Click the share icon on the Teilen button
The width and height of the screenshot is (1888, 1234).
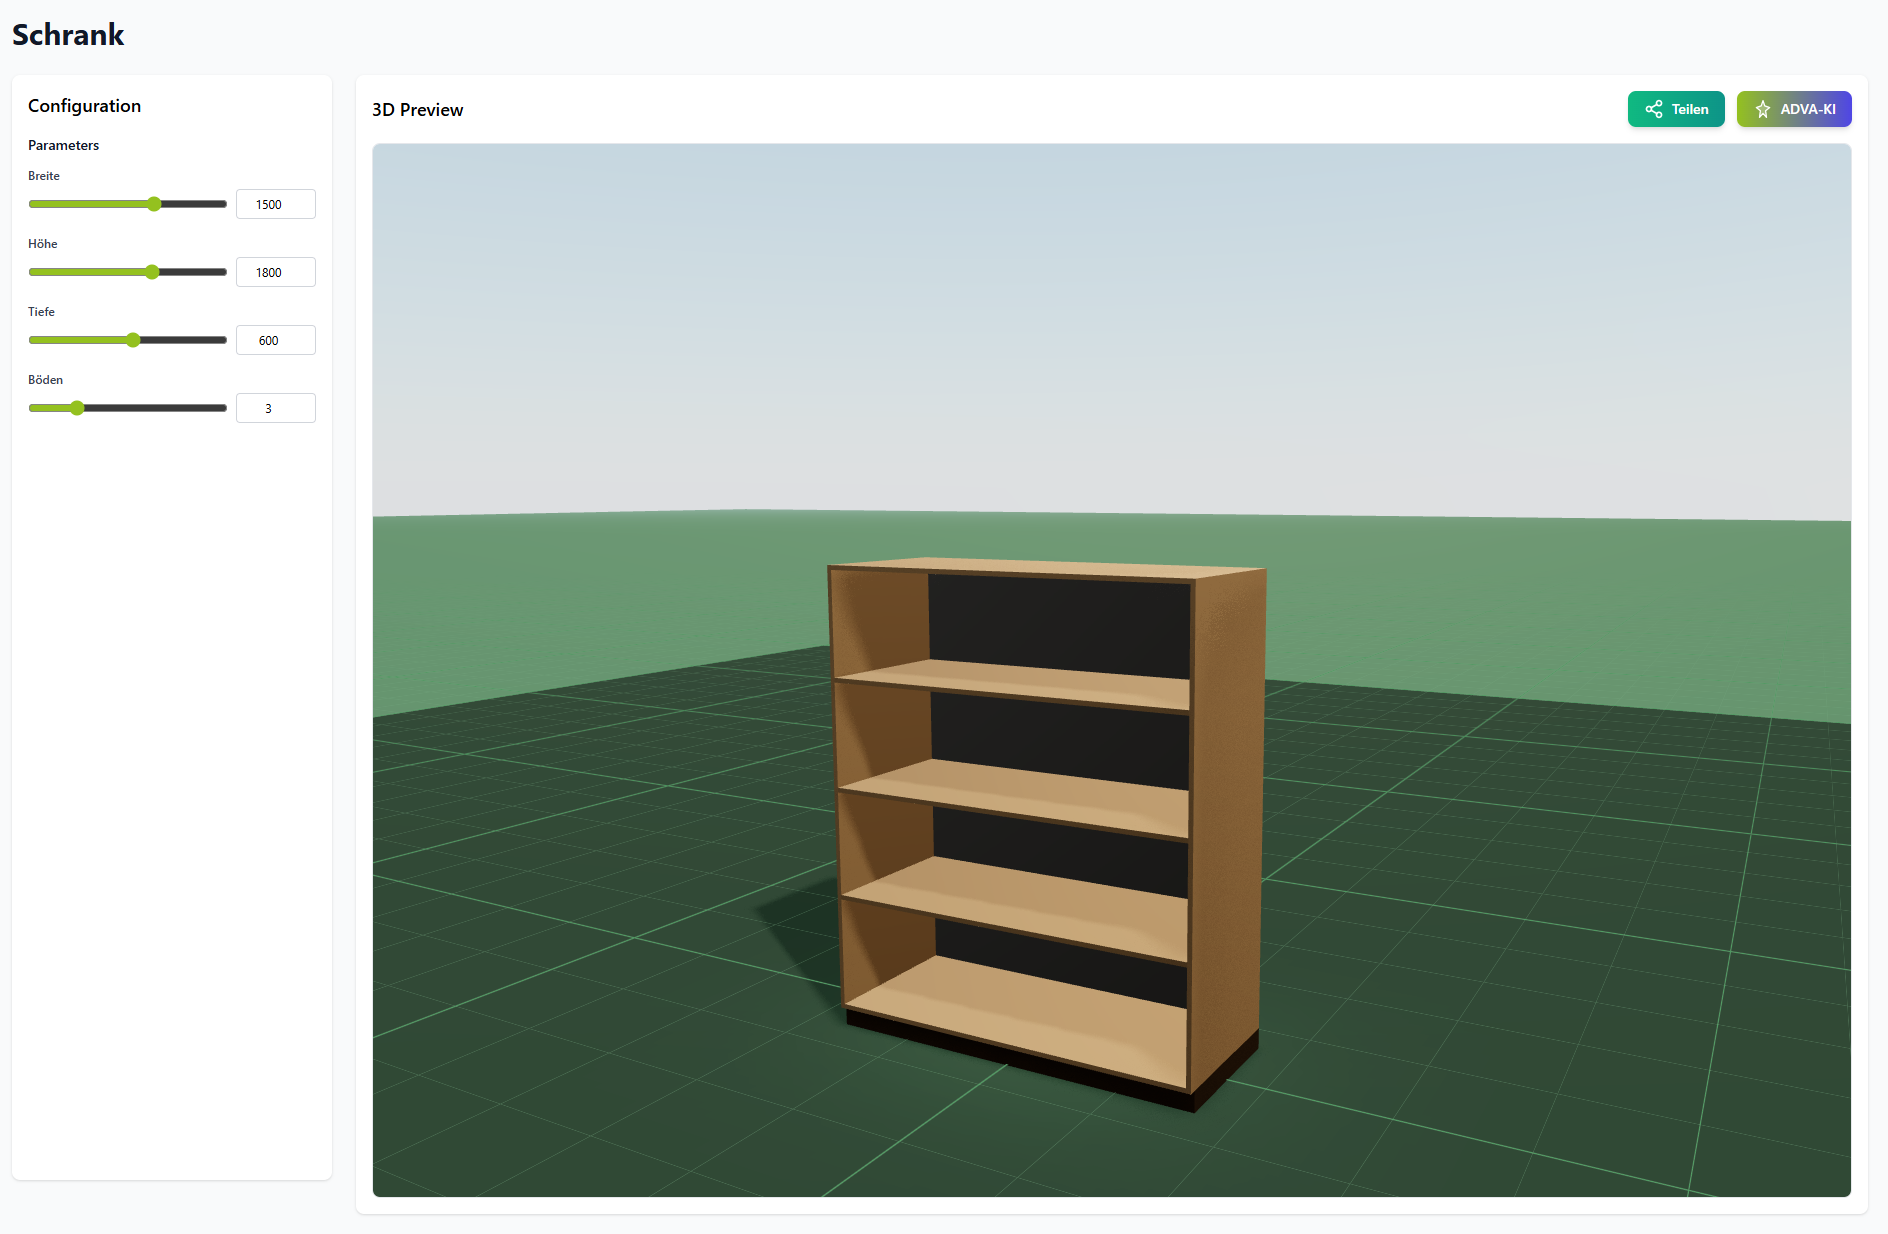point(1654,109)
